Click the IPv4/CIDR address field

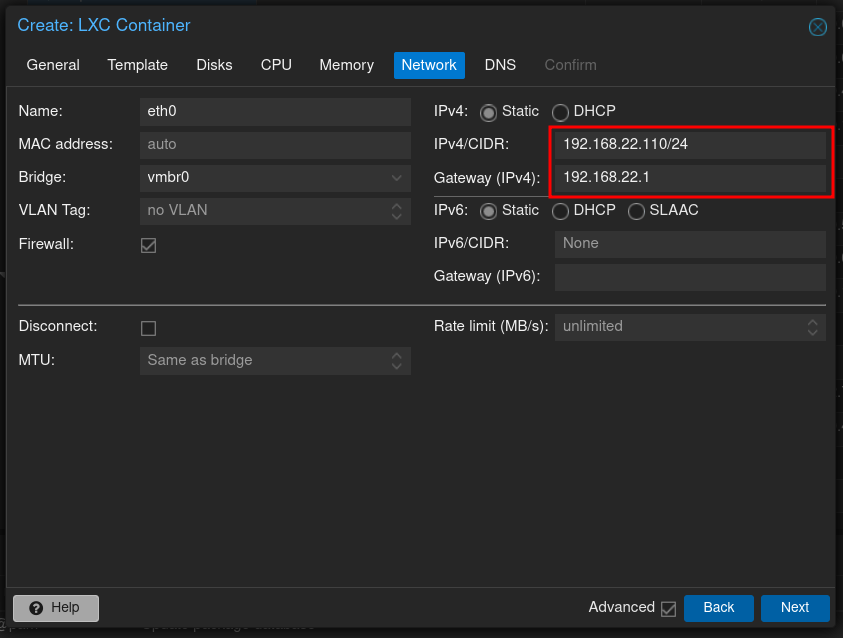click(689, 144)
